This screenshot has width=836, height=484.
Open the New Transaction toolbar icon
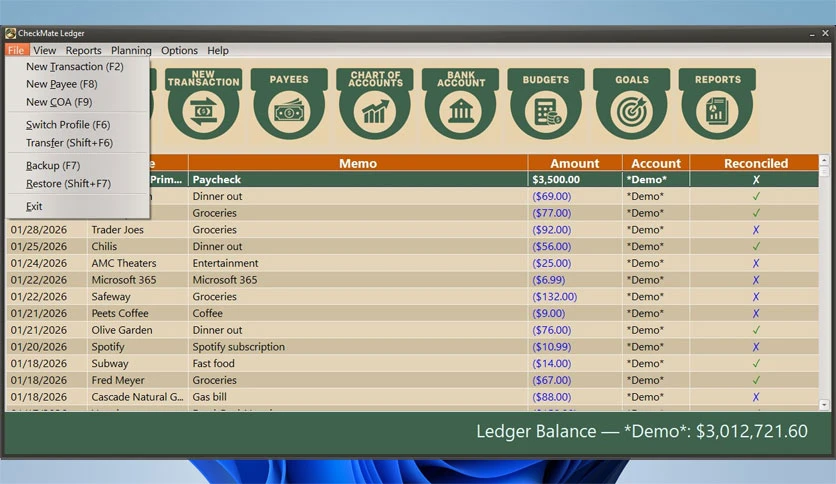[203, 104]
